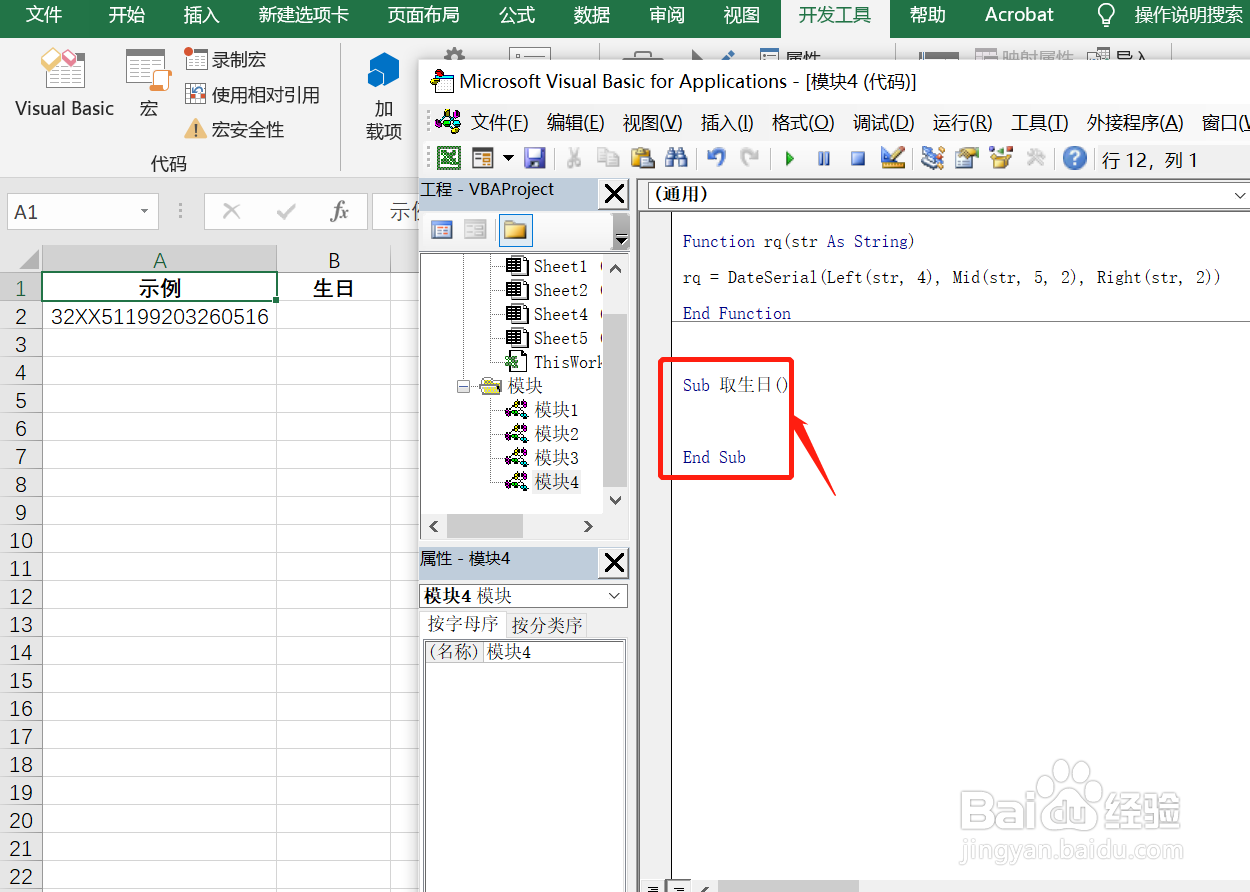Click Excel formula bar fx insert function

[340, 211]
